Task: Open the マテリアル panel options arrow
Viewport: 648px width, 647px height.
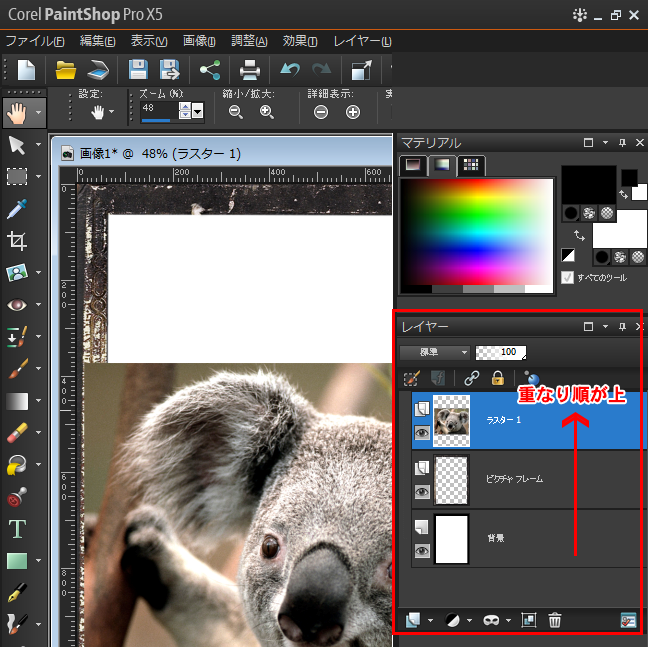Action: click(605, 143)
